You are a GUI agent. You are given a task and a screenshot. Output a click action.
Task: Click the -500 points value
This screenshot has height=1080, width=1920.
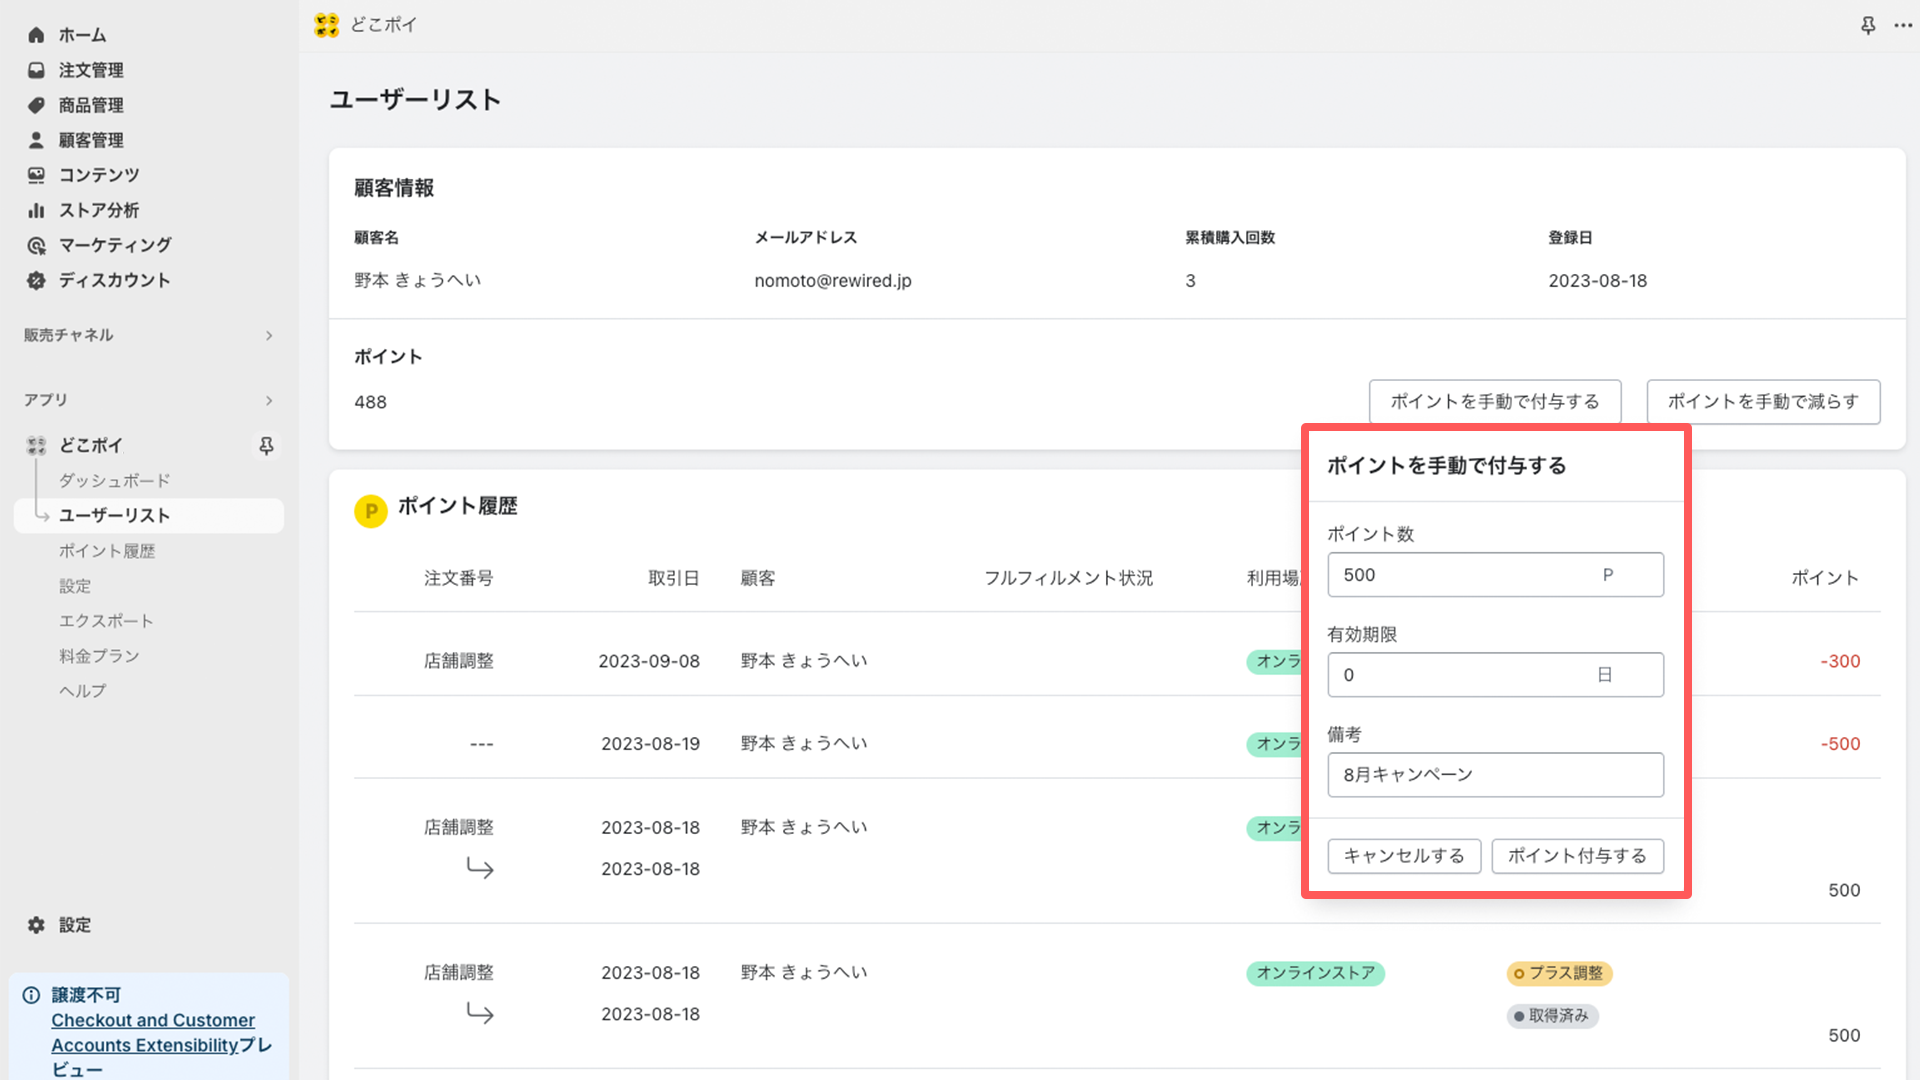tap(1840, 744)
